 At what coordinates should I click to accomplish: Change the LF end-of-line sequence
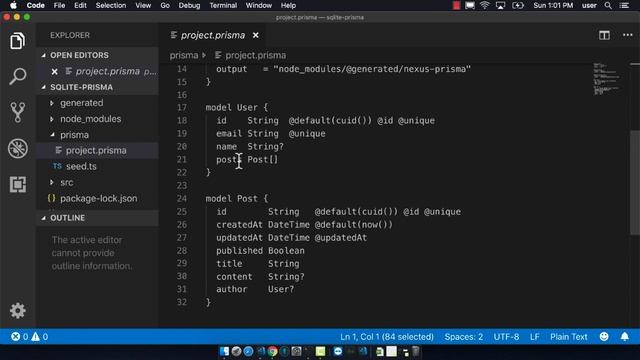tap(534, 337)
